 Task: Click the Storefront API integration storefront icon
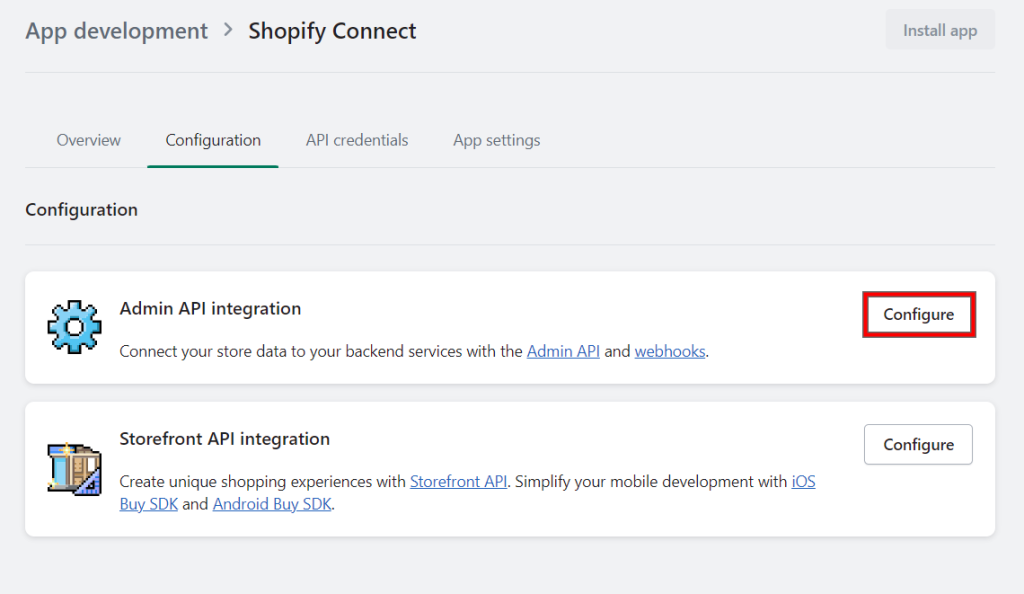[x=74, y=469]
